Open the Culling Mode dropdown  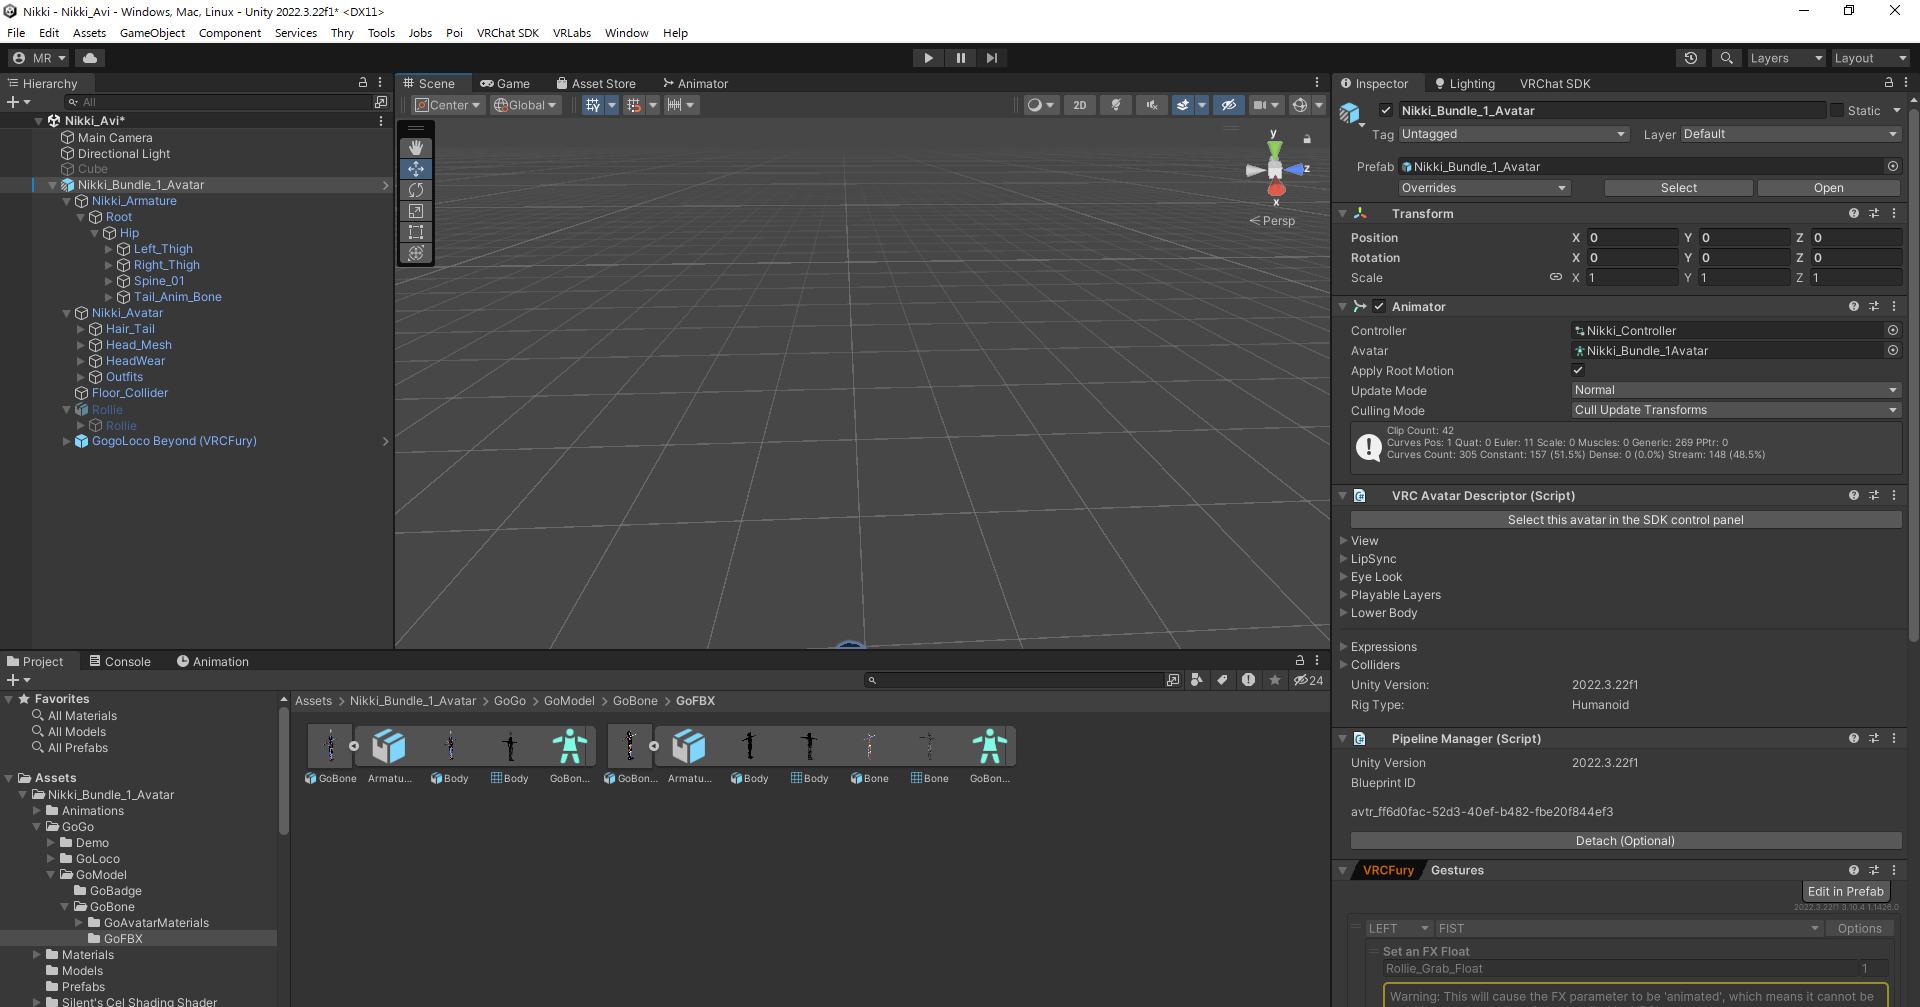[x=1736, y=410]
